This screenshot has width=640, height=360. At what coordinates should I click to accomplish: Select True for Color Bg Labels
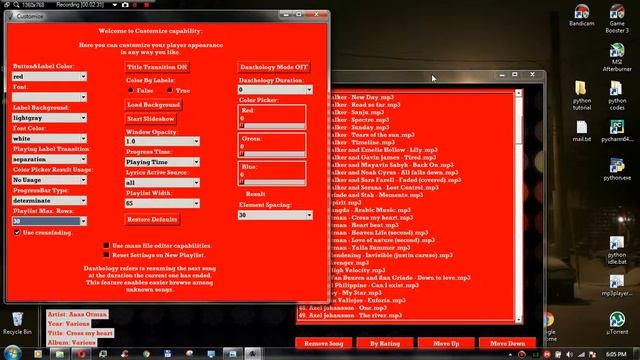tap(170, 90)
